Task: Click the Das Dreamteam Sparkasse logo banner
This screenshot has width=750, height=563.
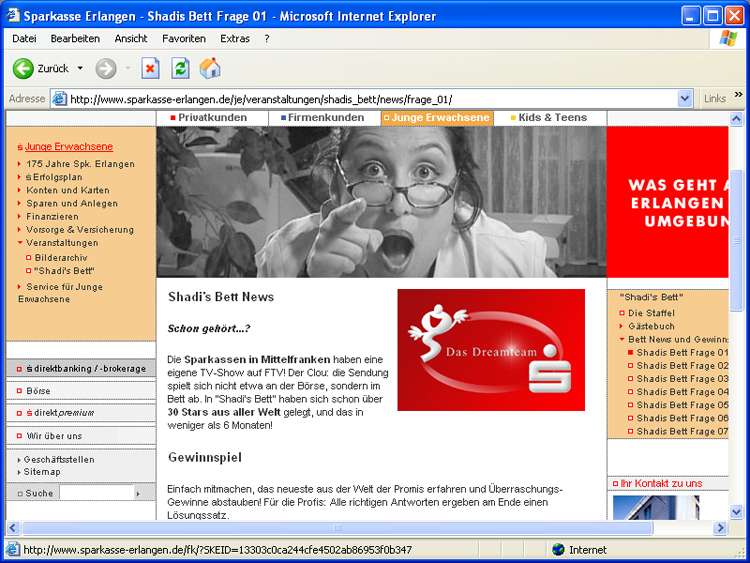Action: (490, 350)
